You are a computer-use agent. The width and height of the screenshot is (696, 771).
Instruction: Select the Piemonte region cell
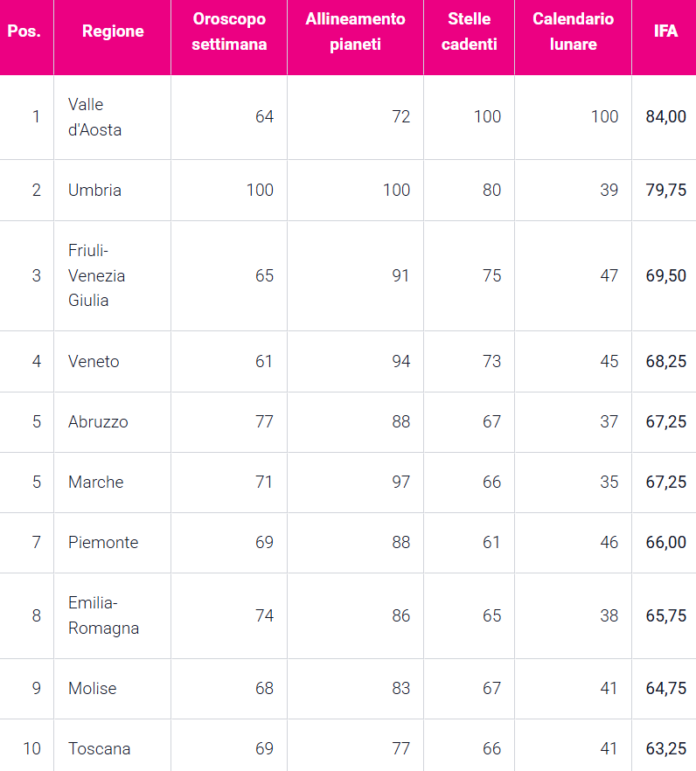tap(103, 542)
